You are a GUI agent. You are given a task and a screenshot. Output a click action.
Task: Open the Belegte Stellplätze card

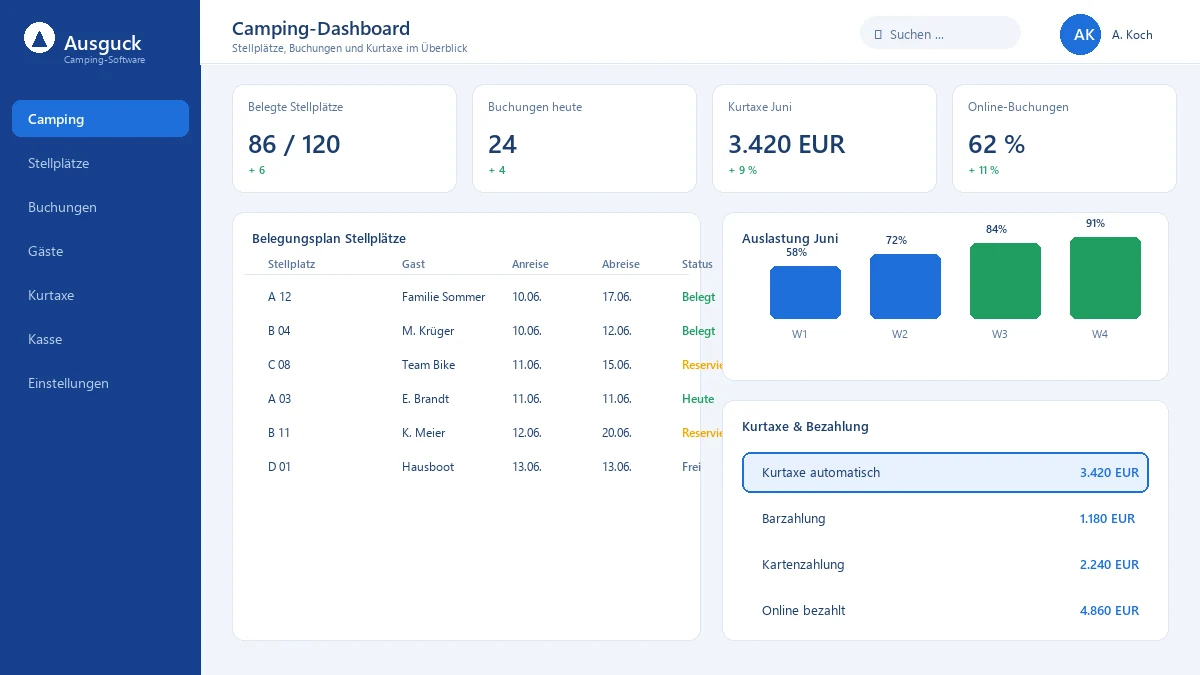coord(344,138)
